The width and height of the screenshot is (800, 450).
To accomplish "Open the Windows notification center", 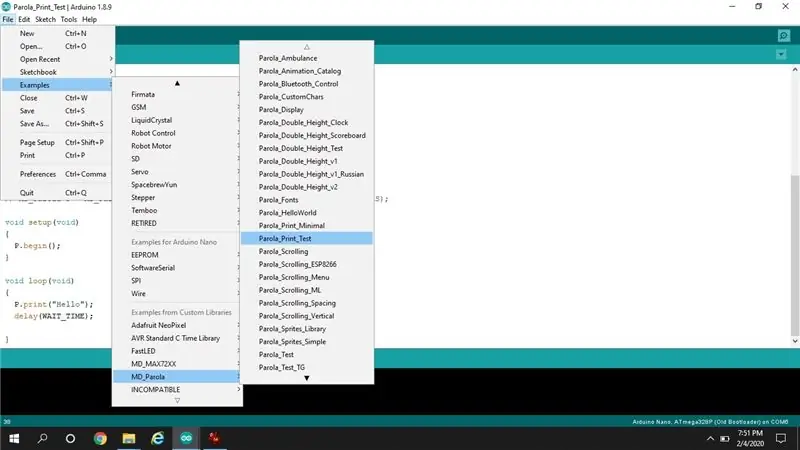I will [x=781, y=438].
